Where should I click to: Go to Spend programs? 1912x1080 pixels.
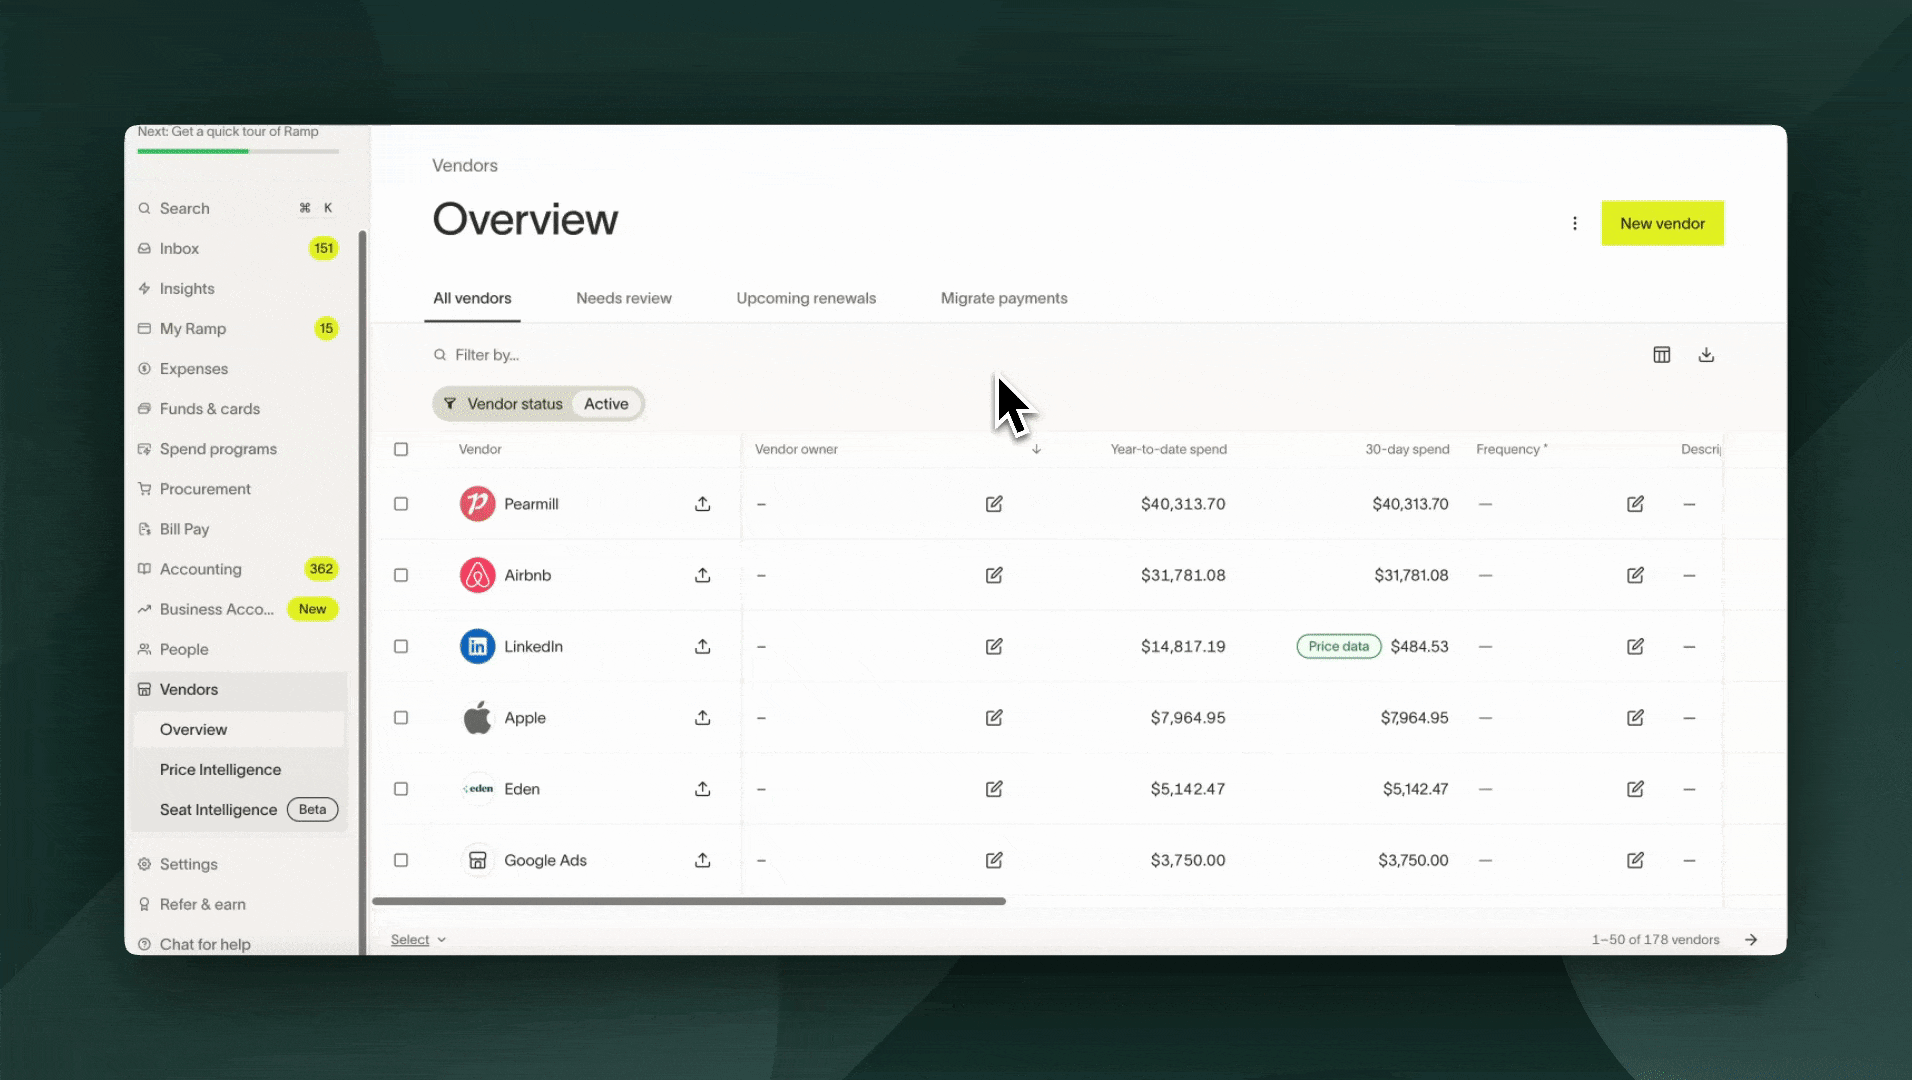click(238, 449)
